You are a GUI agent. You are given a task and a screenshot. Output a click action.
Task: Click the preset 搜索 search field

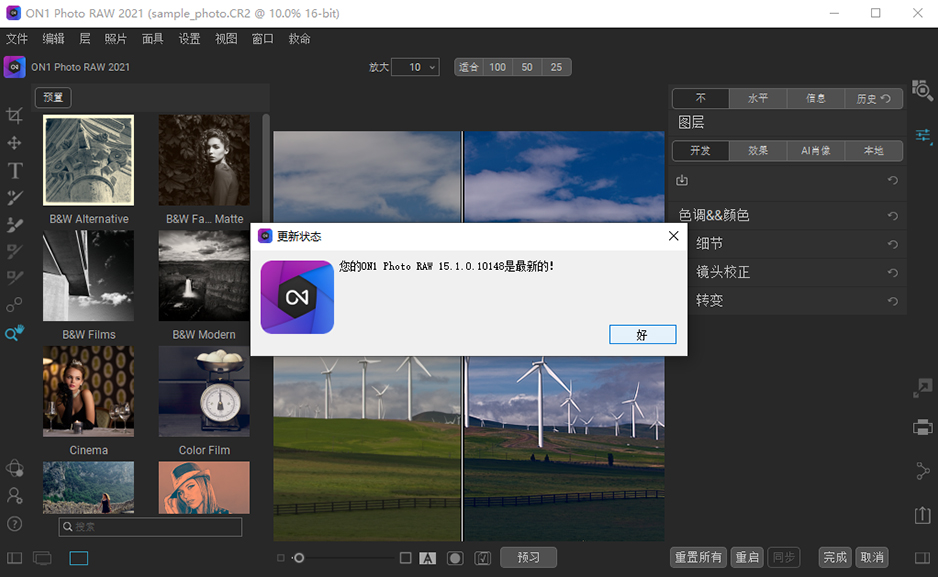[150, 527]
